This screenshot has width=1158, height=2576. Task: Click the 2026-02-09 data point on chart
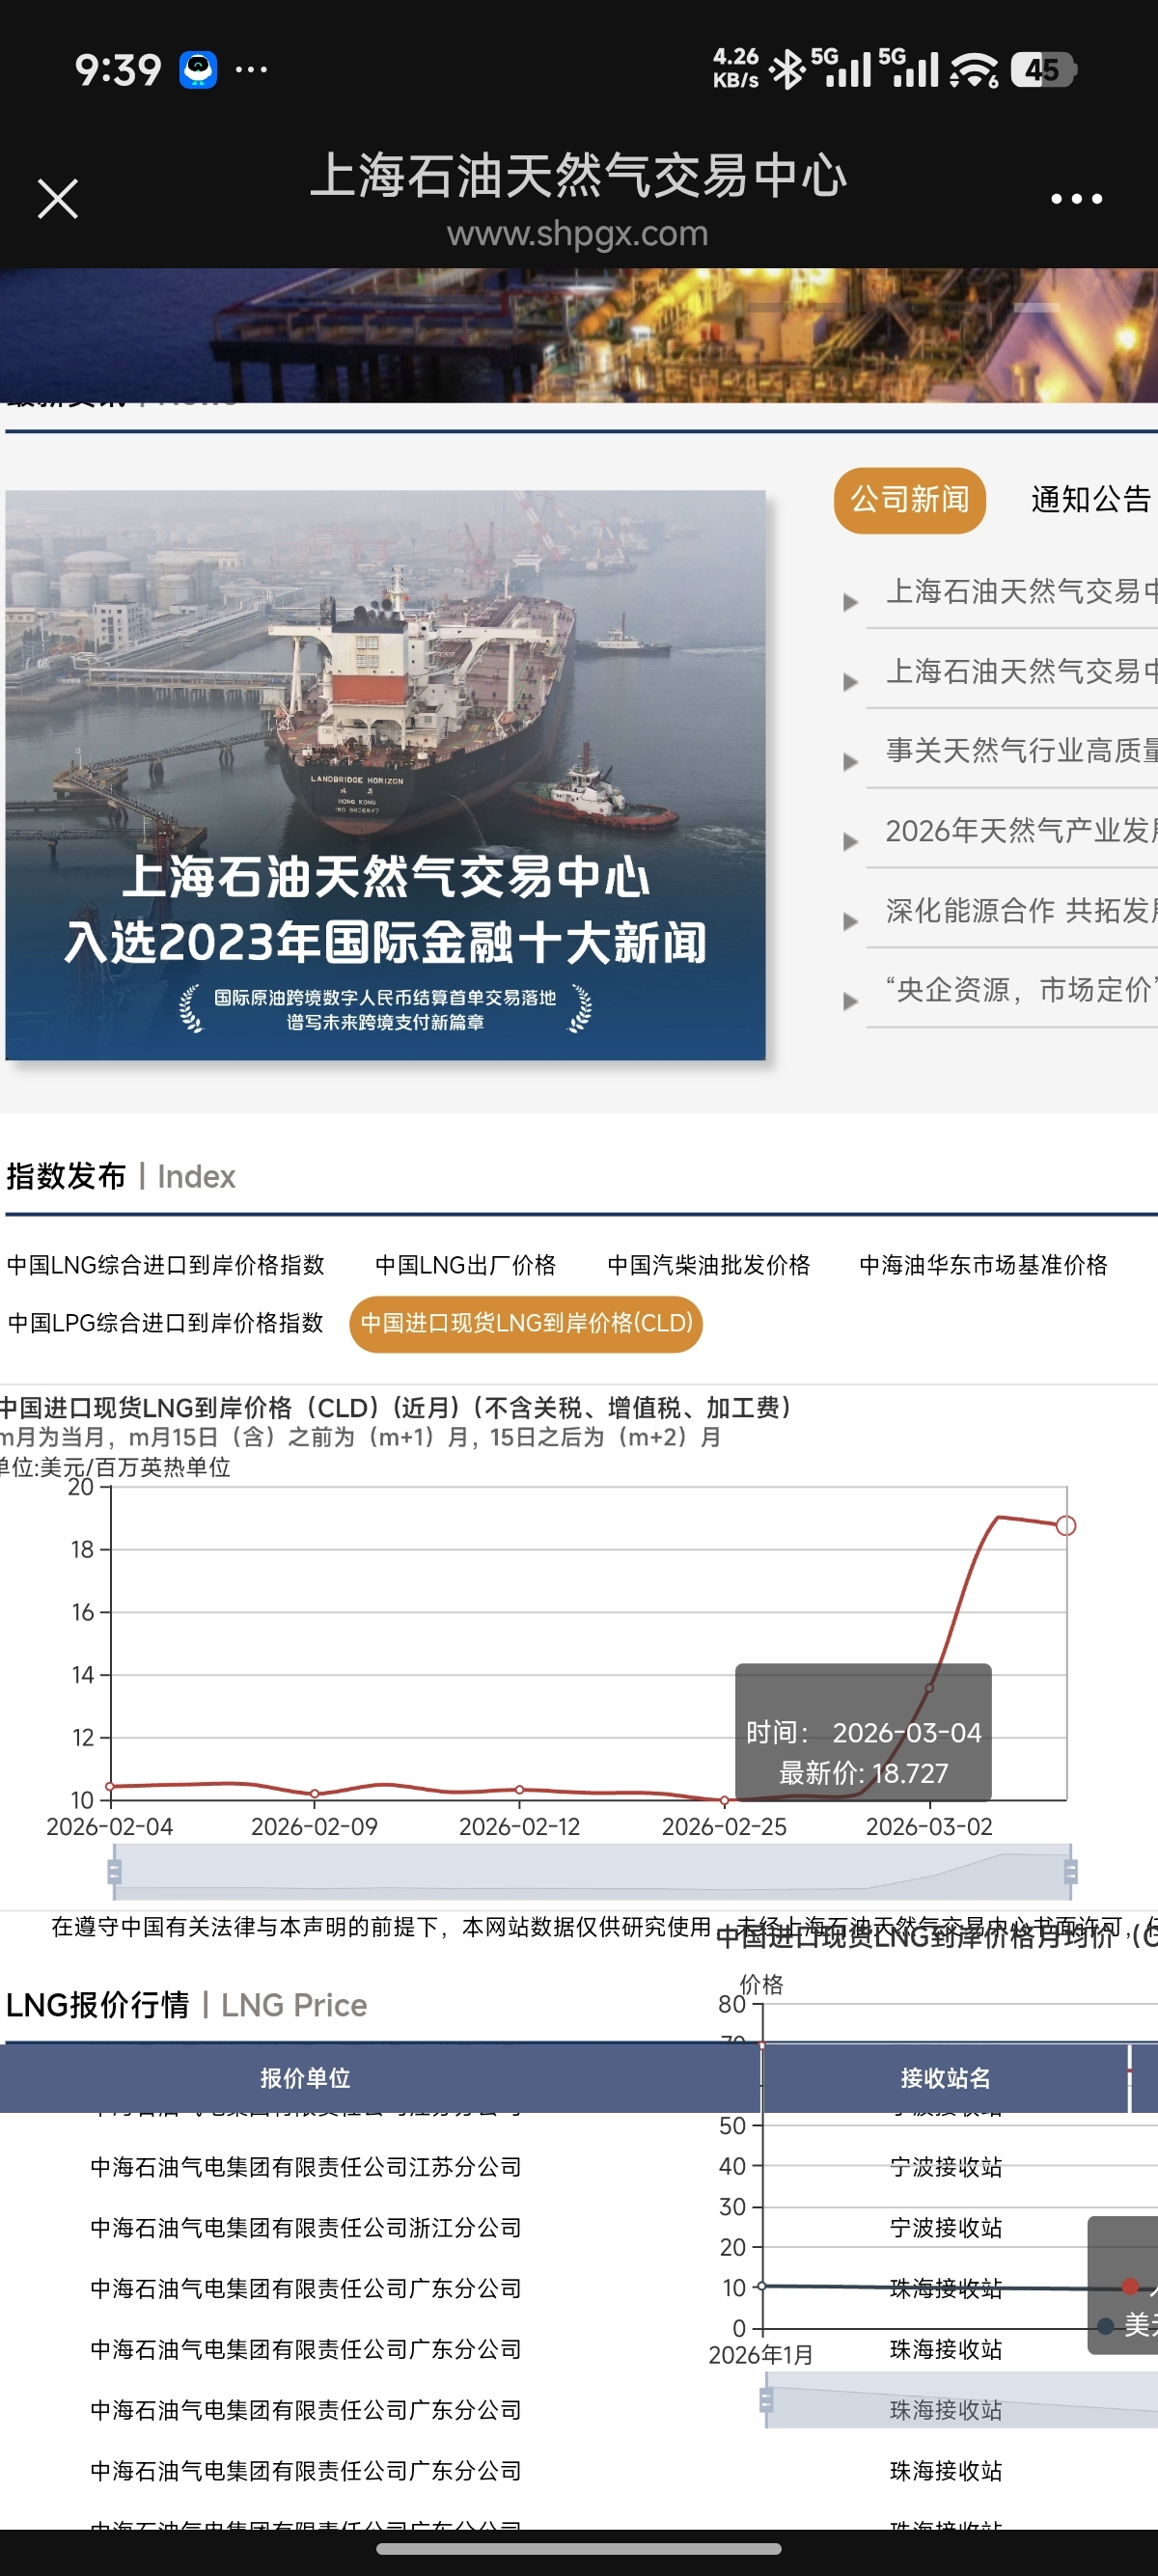pyautogui.click(x=314, y=1794)
